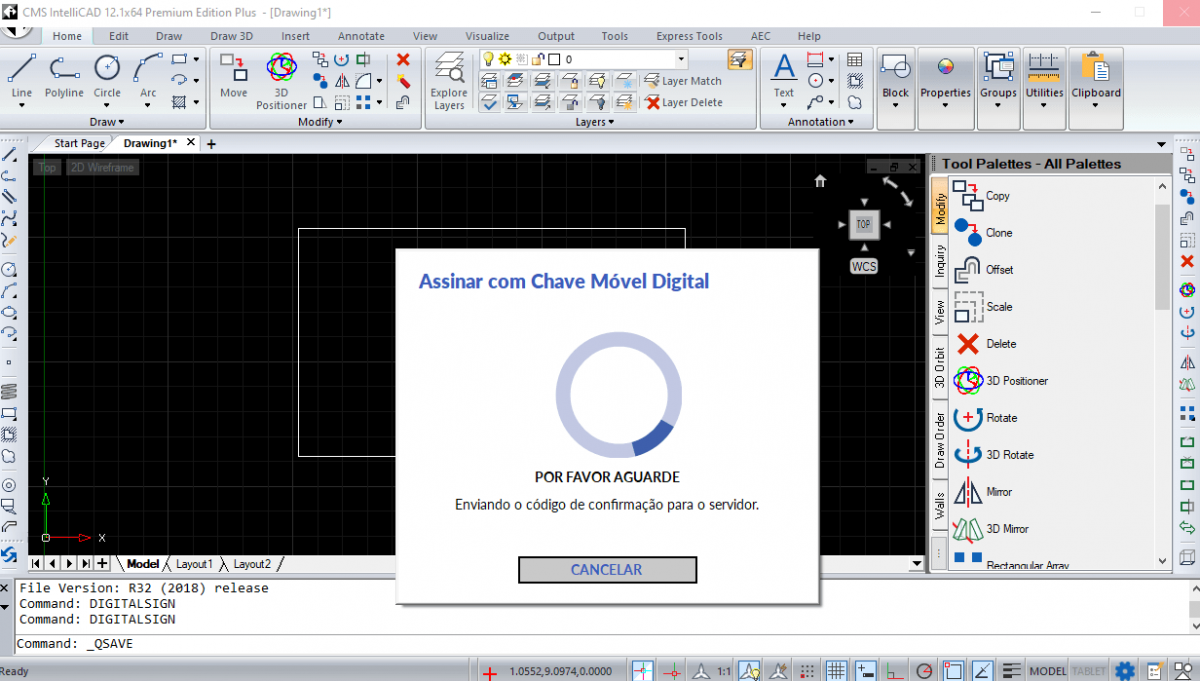Switch to the Layout1 tab
Image resolution: width=1200 pixels, height=681 pixels.
(x=194, y=564)
